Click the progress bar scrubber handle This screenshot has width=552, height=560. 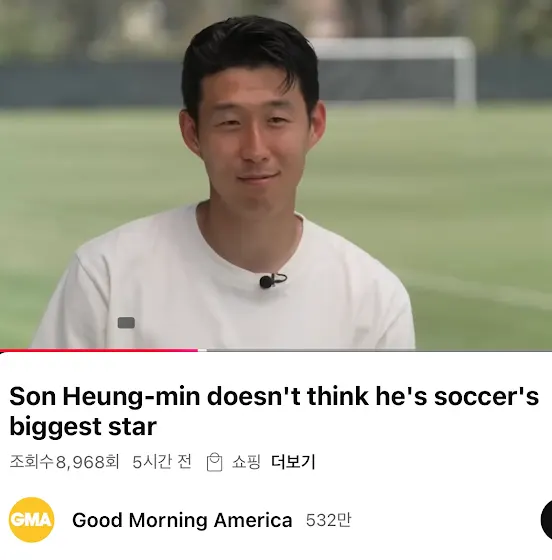click(202, 350)
